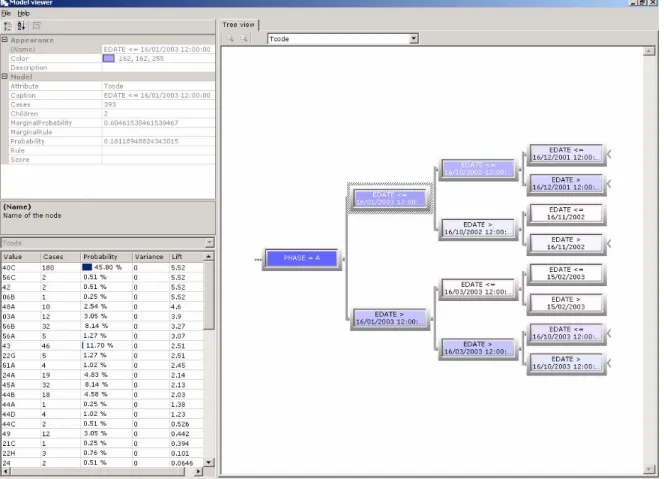Image resolution: width=664 pixels, height=479 pixels.
Task: Click the Score property row
Action: [112, 160]
